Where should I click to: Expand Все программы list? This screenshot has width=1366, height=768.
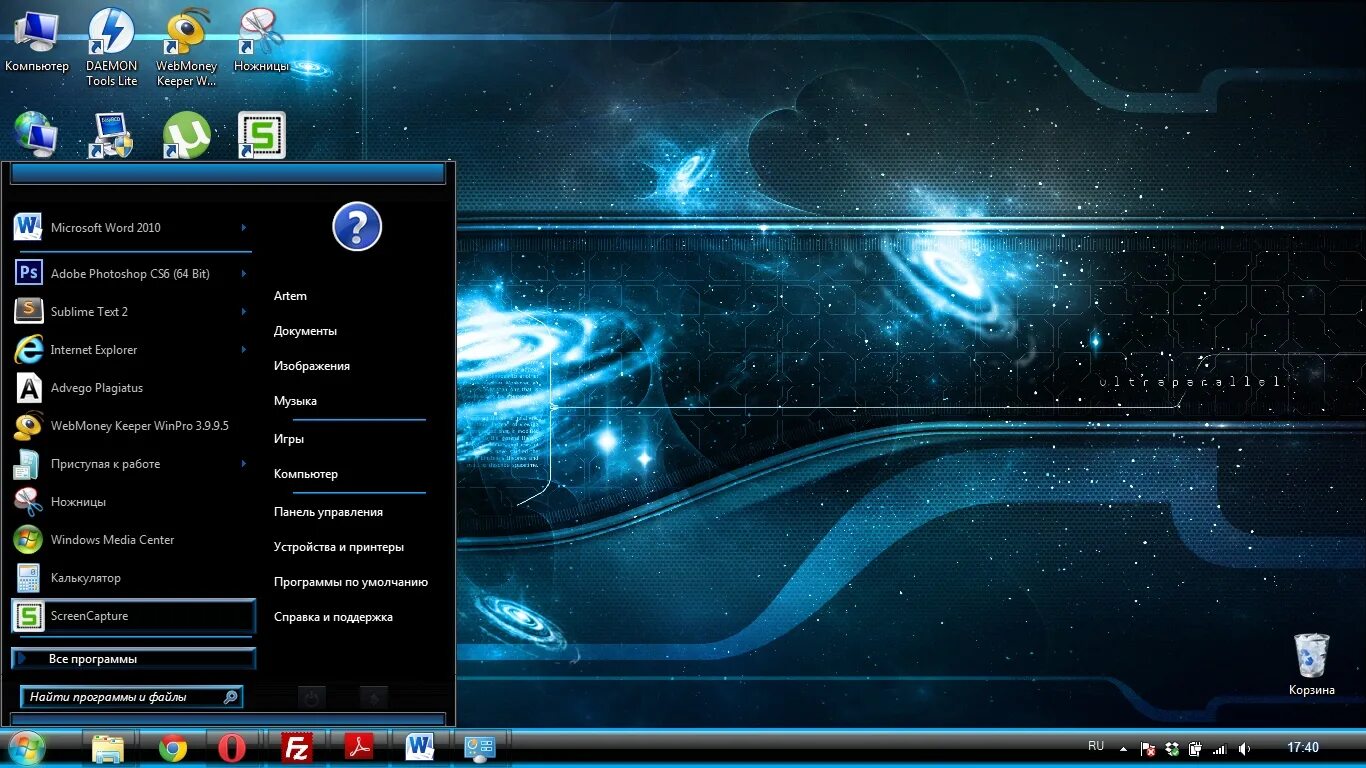click(x=133, y=659)
